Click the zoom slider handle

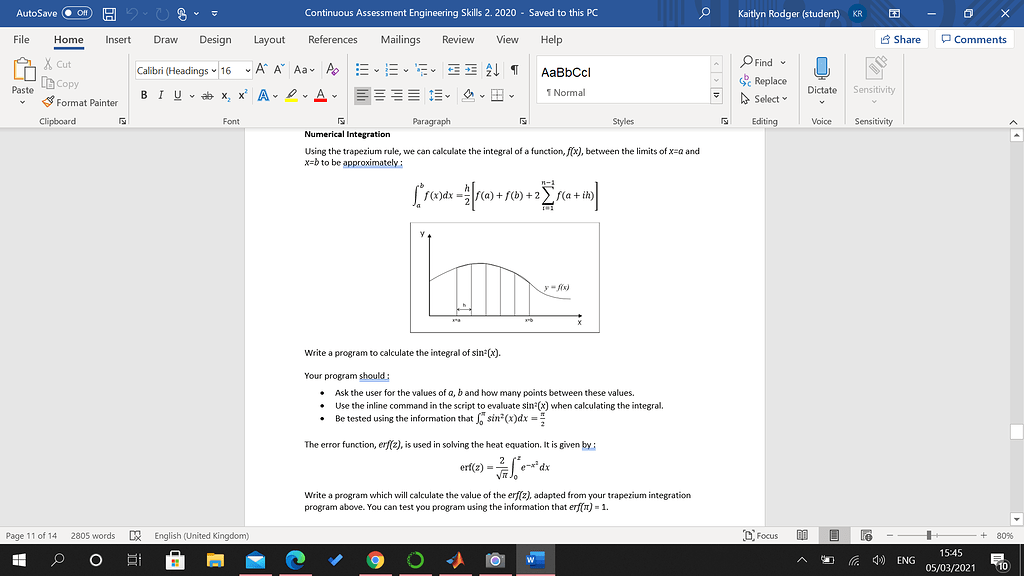tap(929, 536)
